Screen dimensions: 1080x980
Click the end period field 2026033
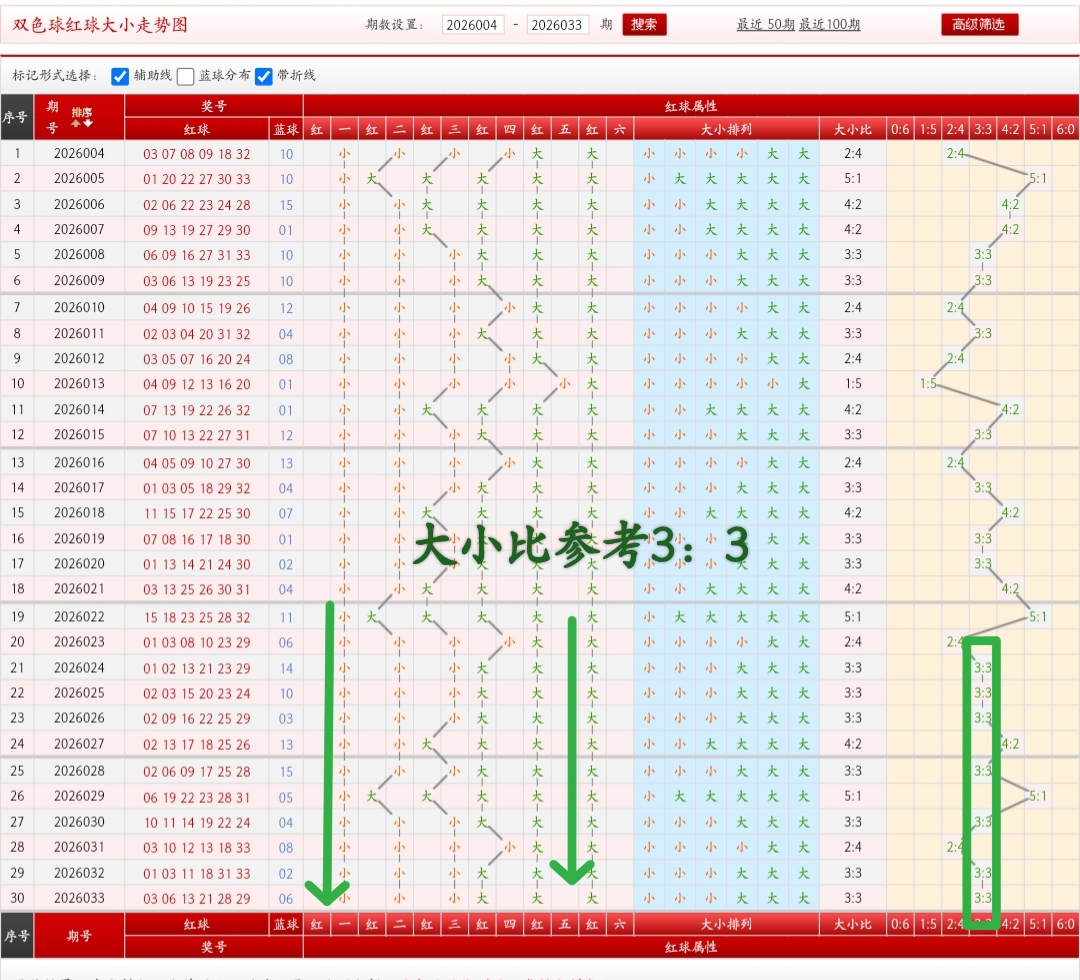(557, 25)
